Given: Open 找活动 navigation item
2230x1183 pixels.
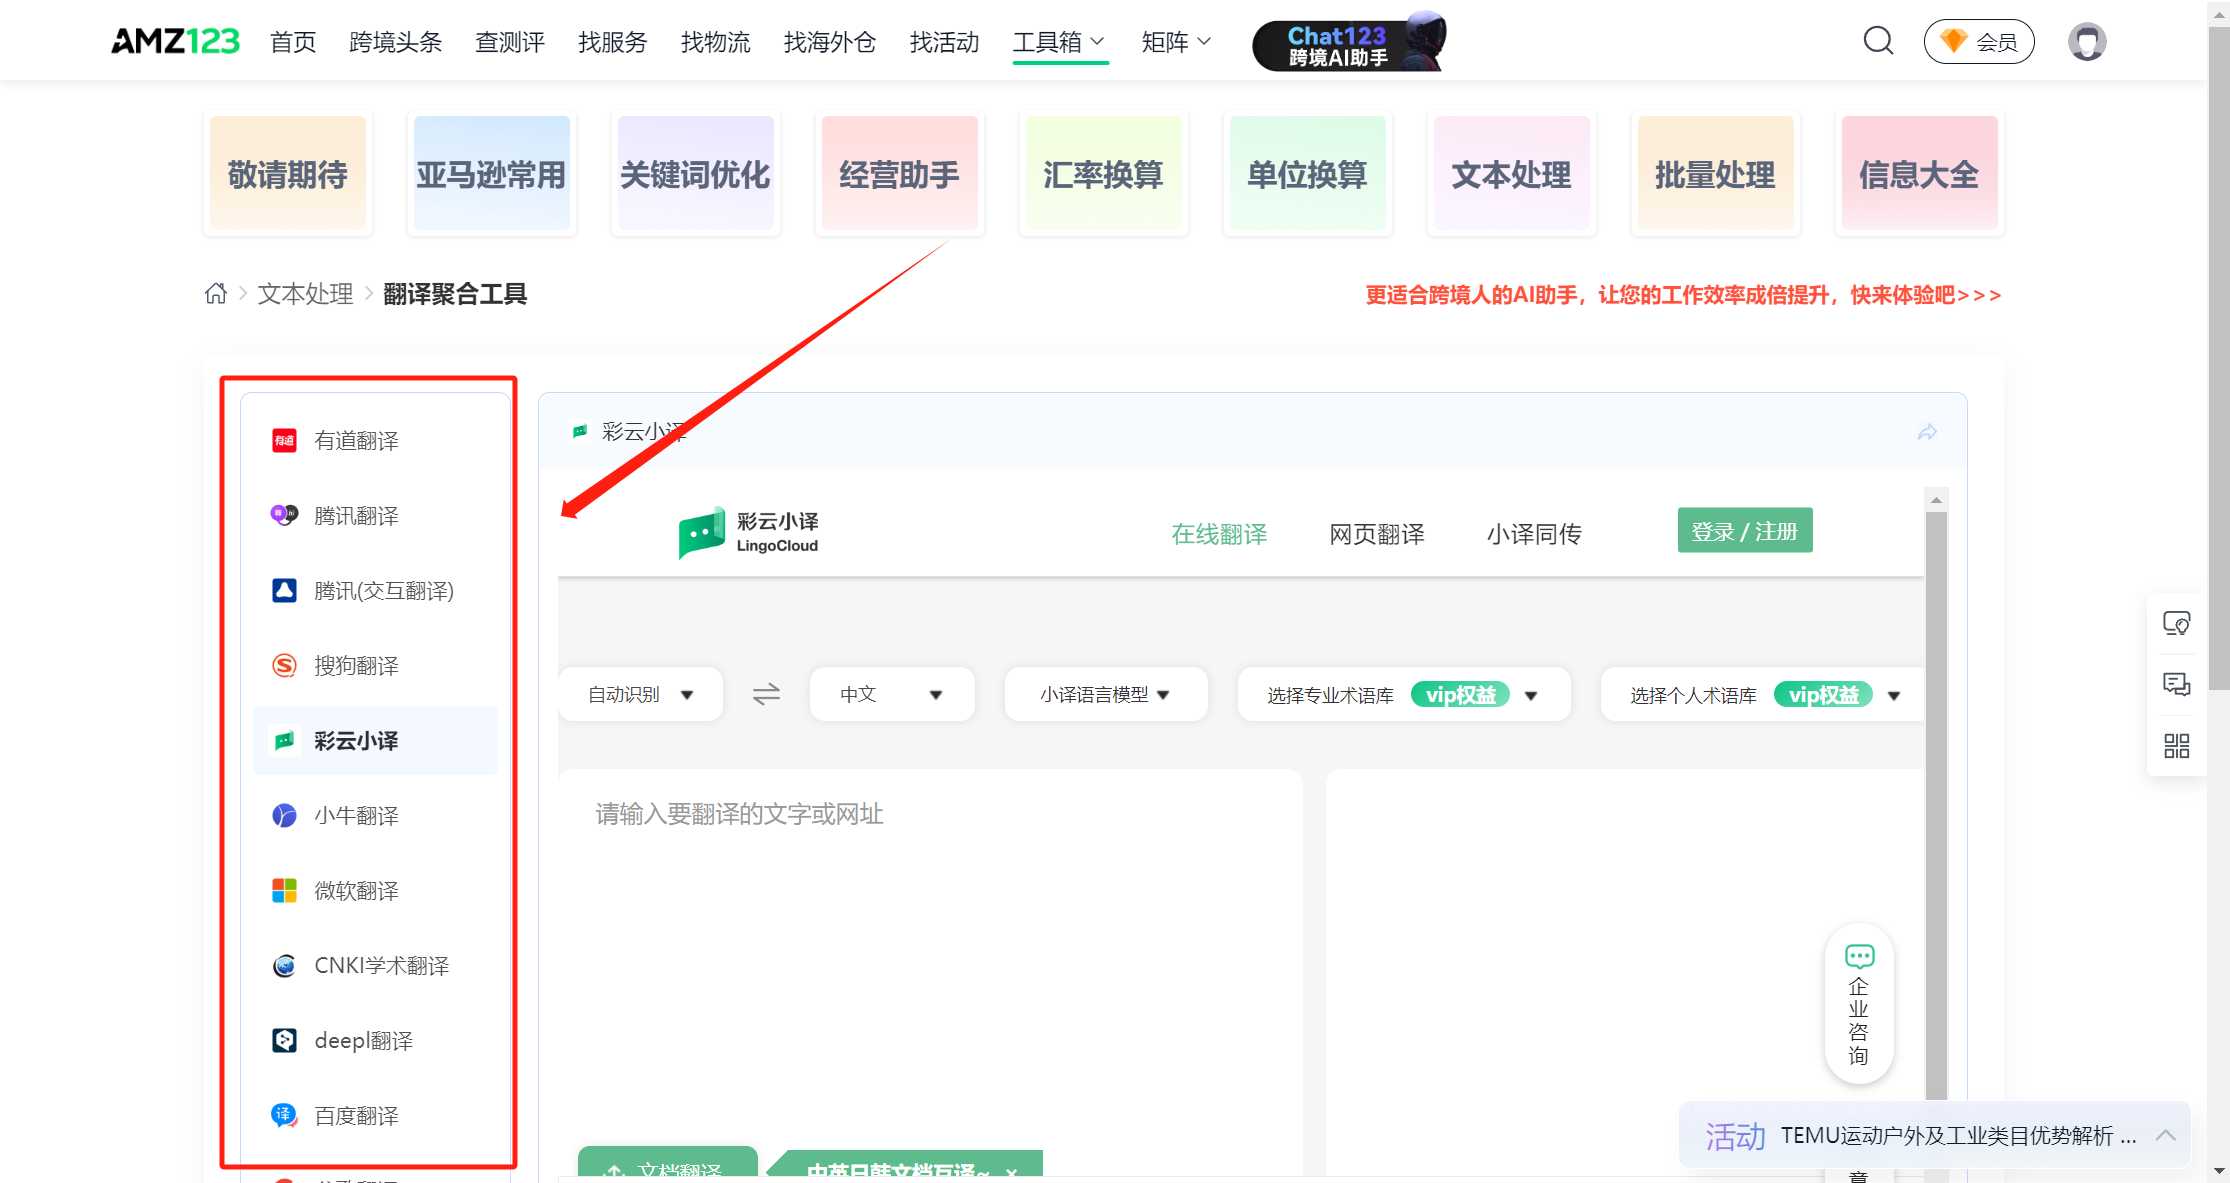Looking at the screenshot, I should tap(944, 42).
